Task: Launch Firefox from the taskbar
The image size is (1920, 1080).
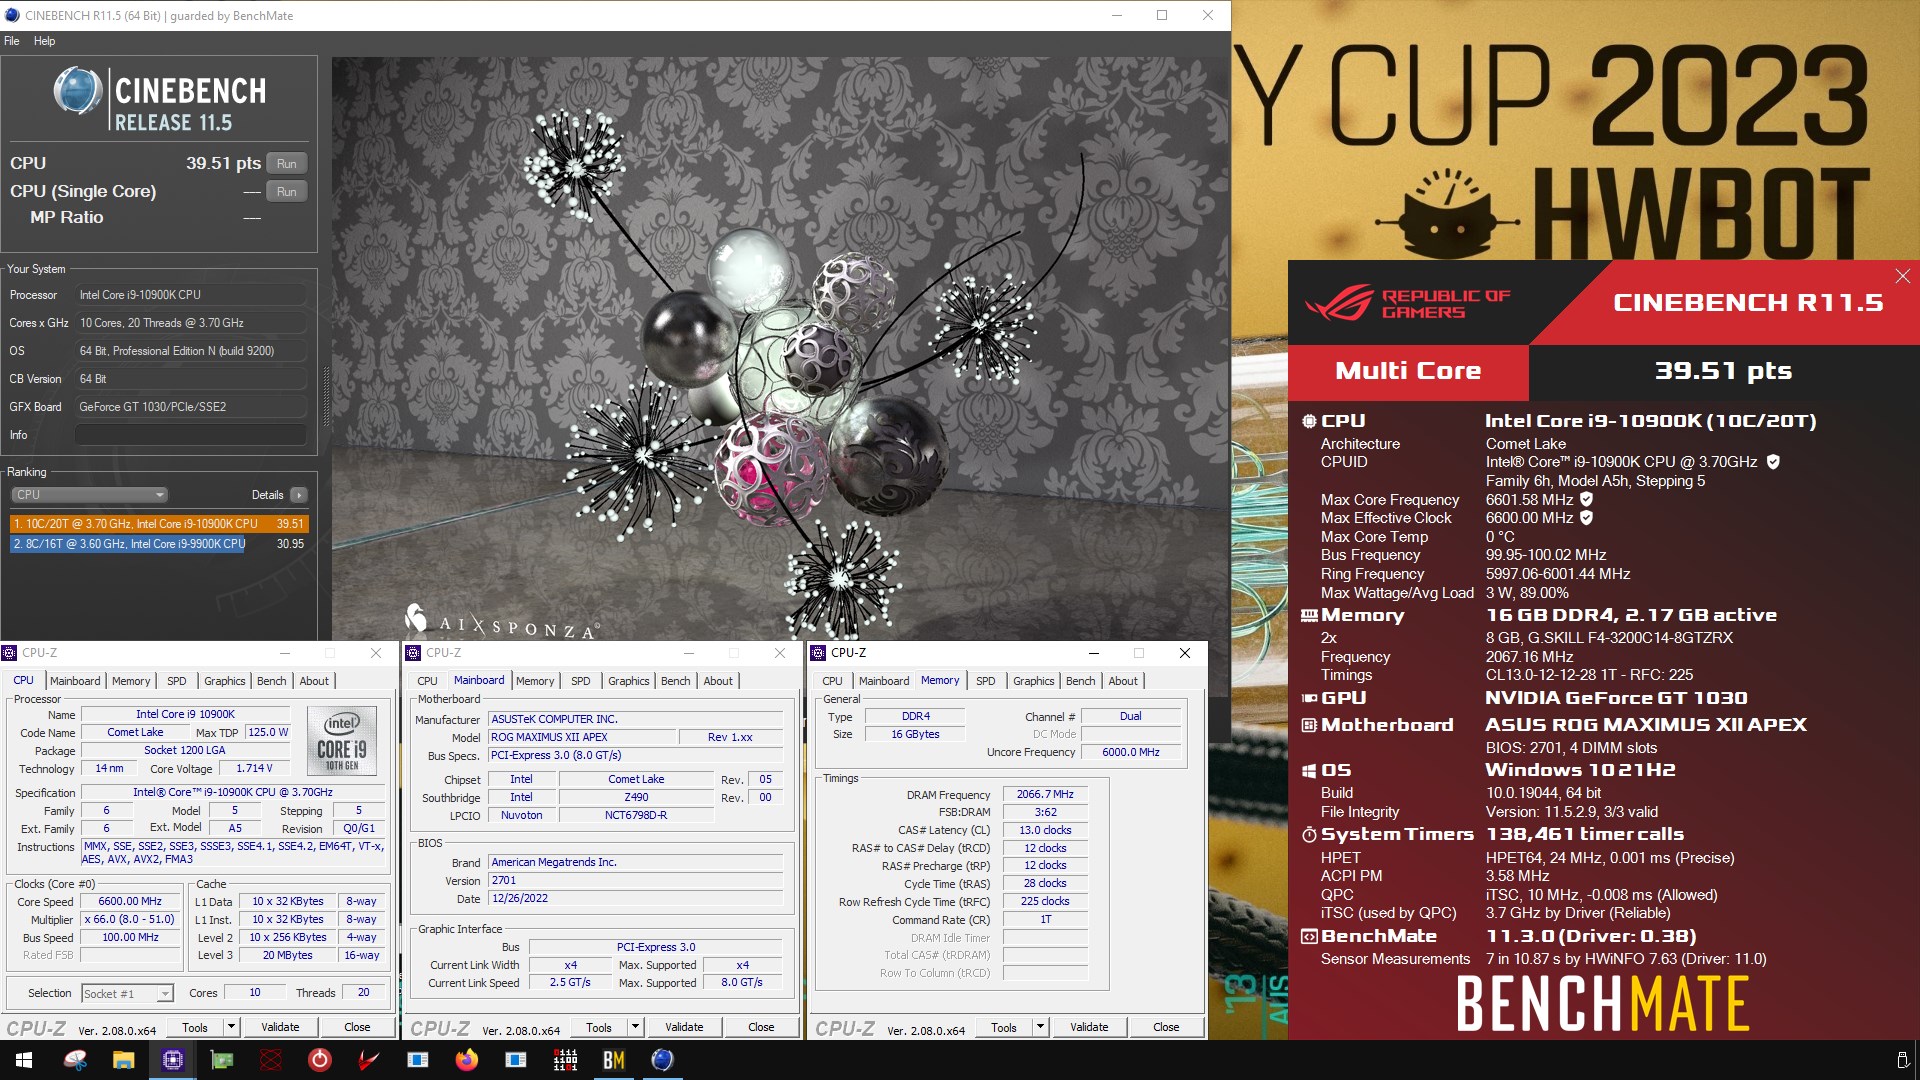Action: 467,1060
